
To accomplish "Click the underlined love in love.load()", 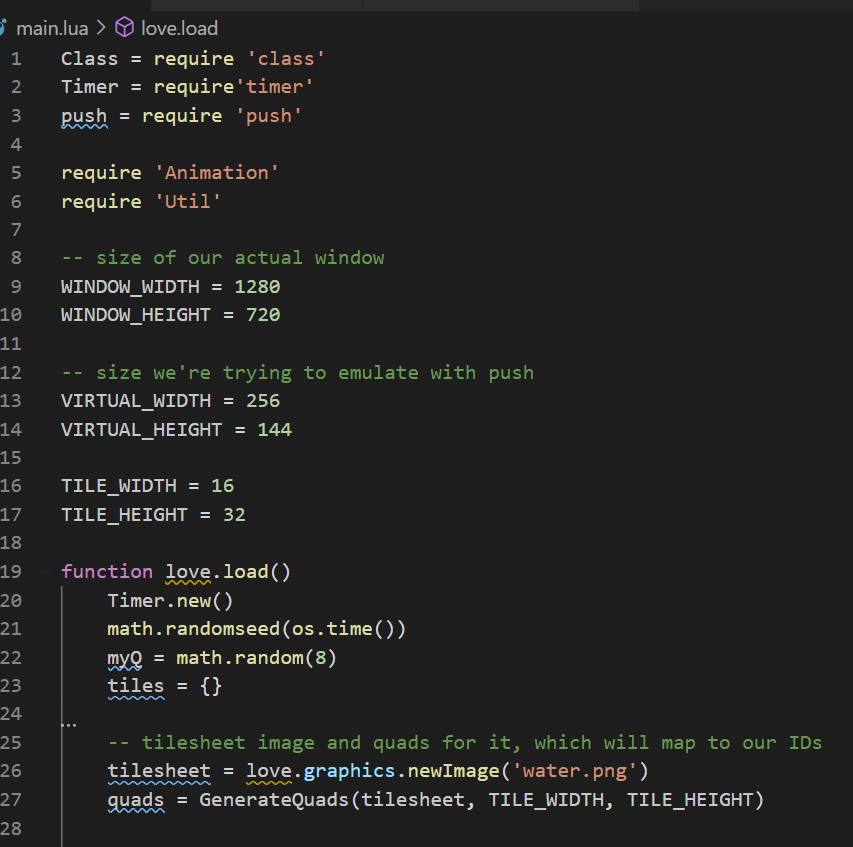I will (x=188, y=573).
